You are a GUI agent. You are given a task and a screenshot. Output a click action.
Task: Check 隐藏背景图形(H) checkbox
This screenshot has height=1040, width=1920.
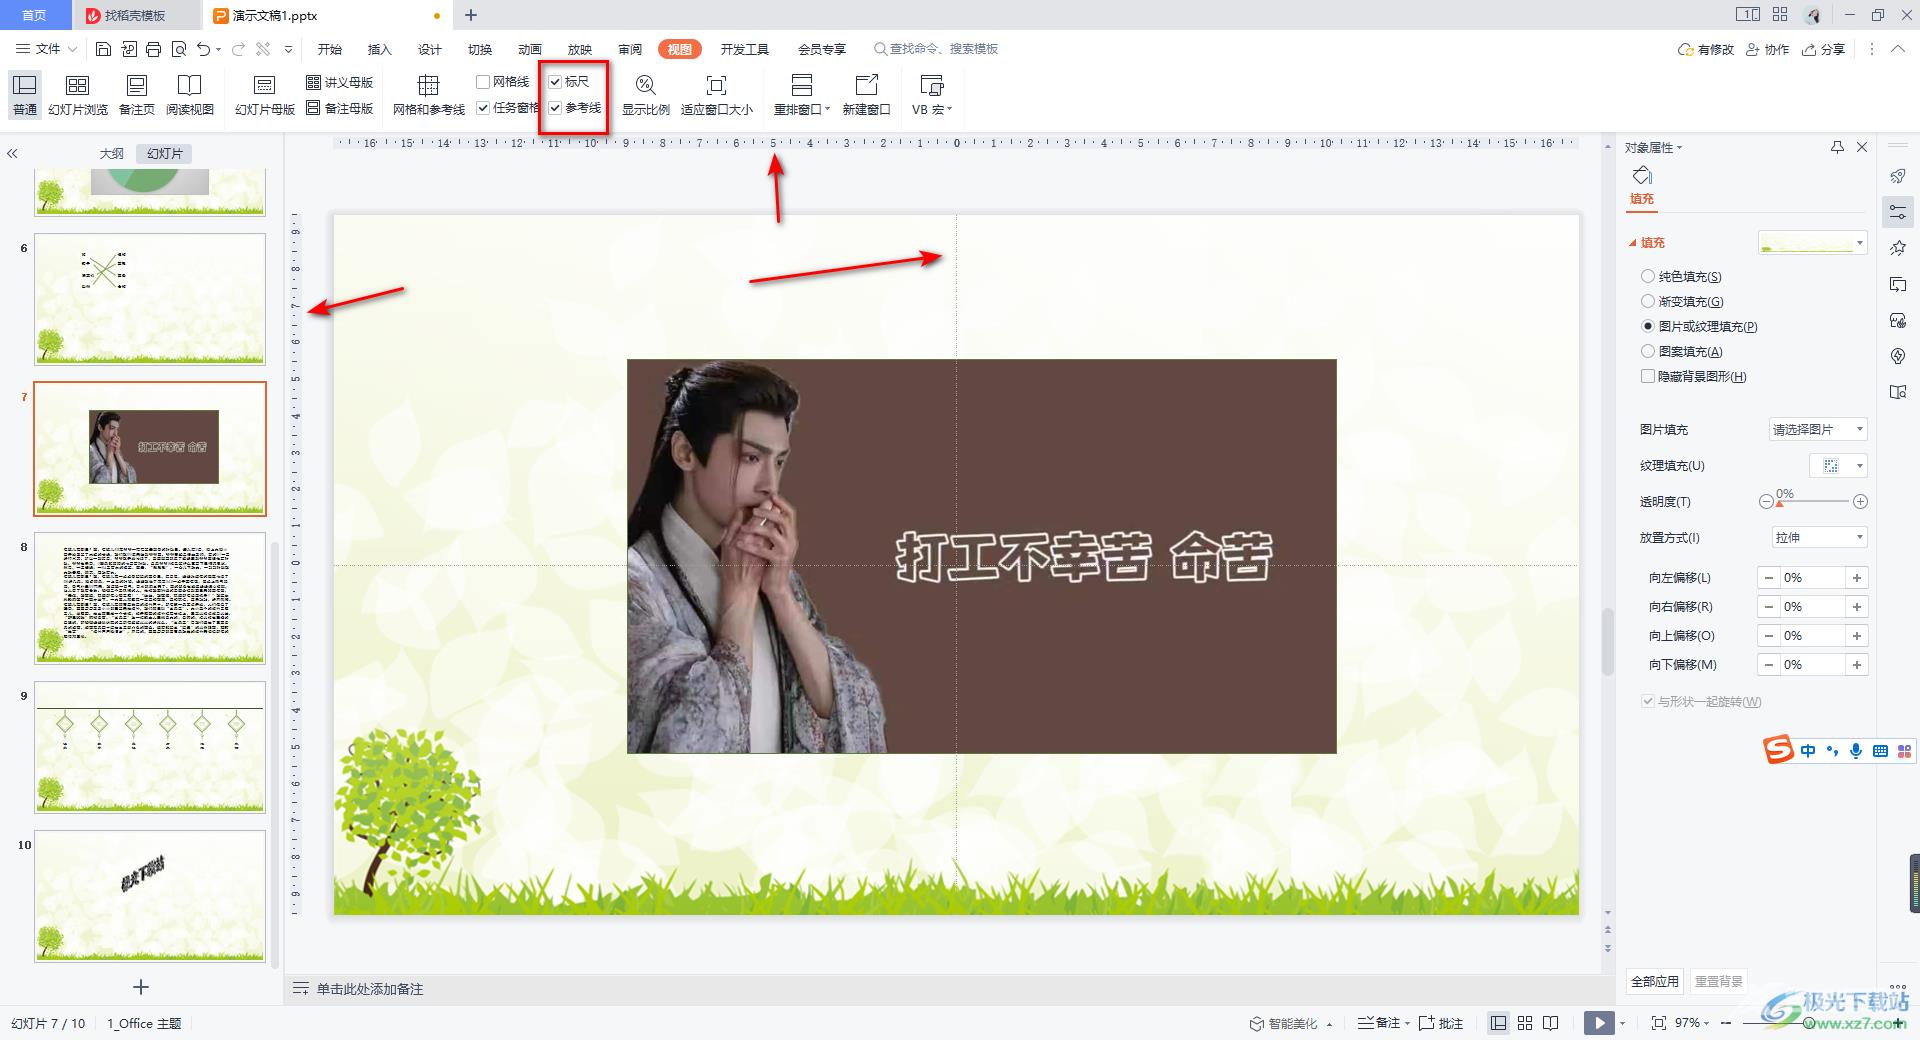tap(1648, 376)
